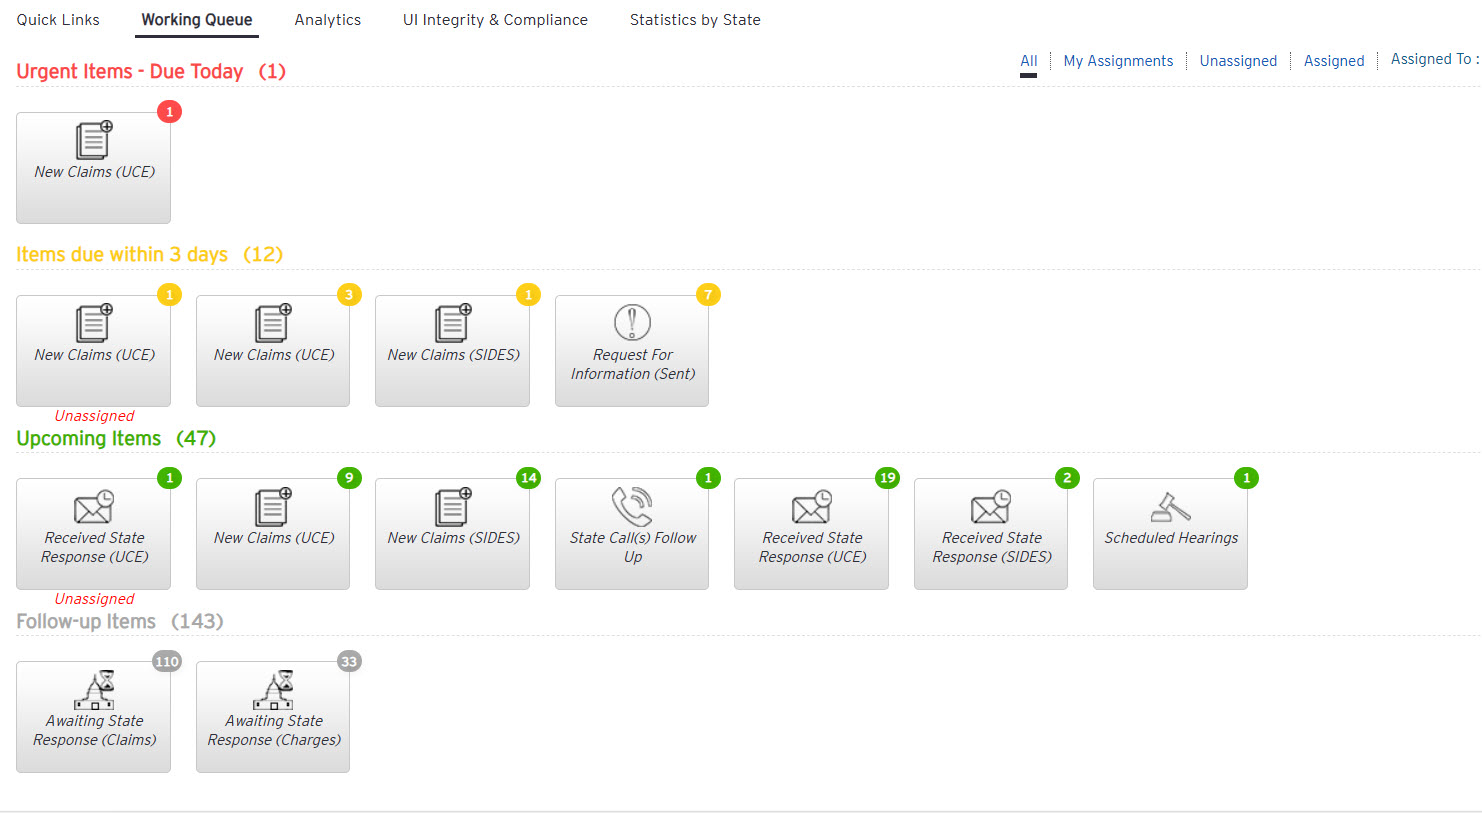The height and width of the screenshot is (813, 1482).
Task: Click the Items due within 3 days heading
Action: [149, 254]
